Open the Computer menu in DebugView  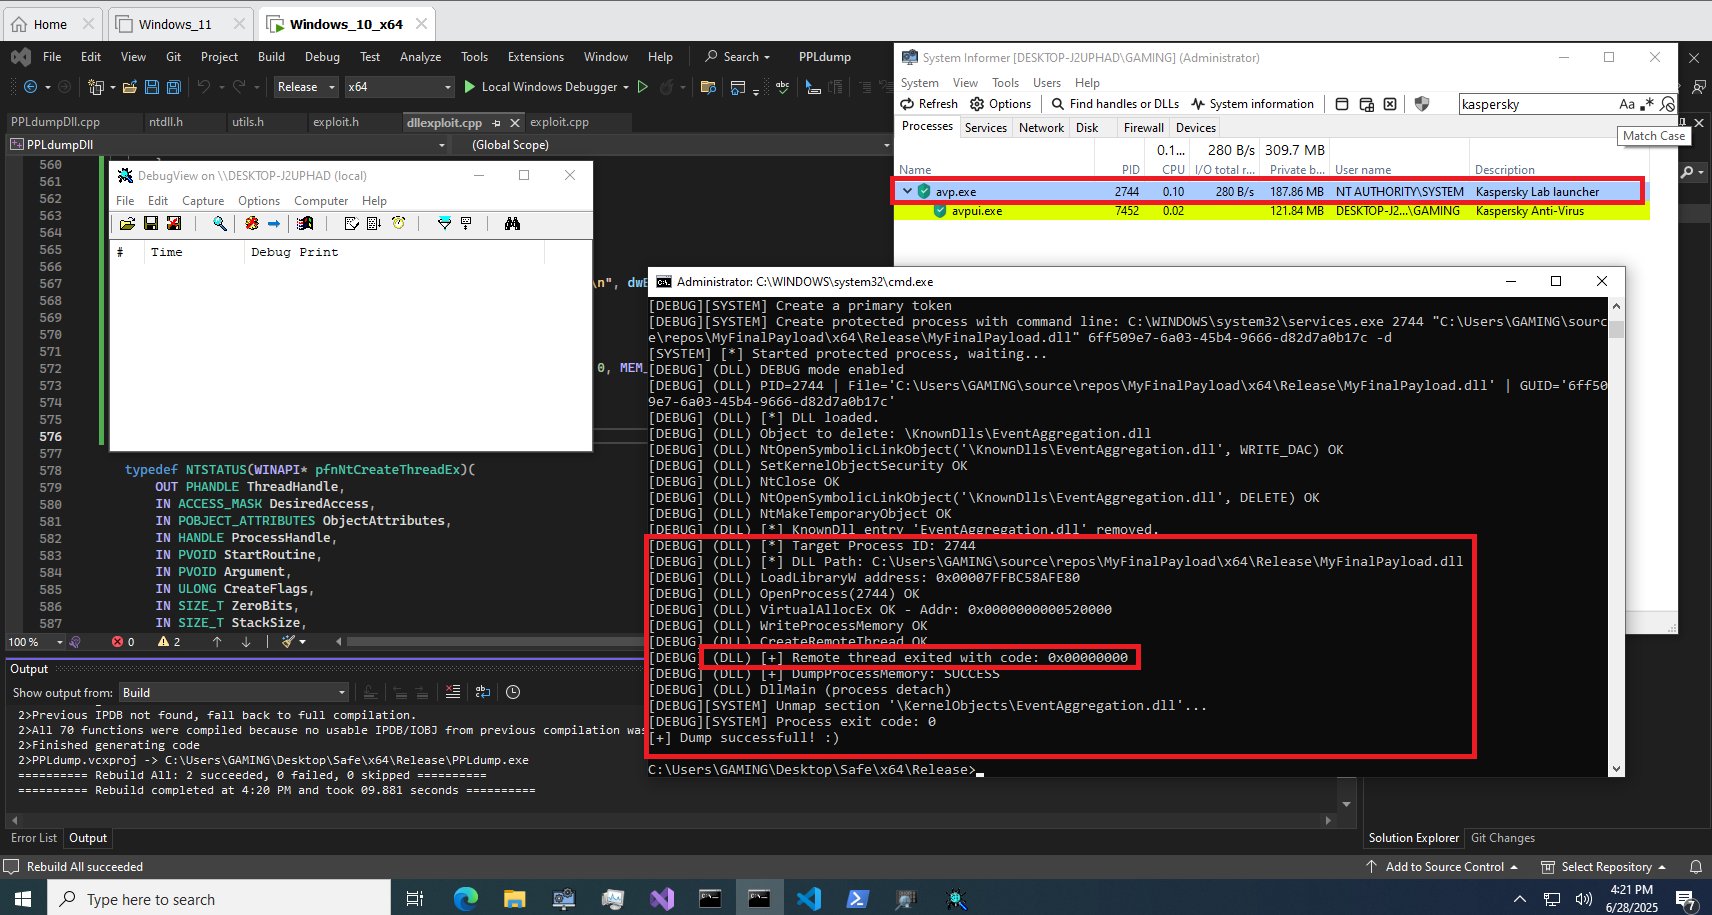coord(321,201)
